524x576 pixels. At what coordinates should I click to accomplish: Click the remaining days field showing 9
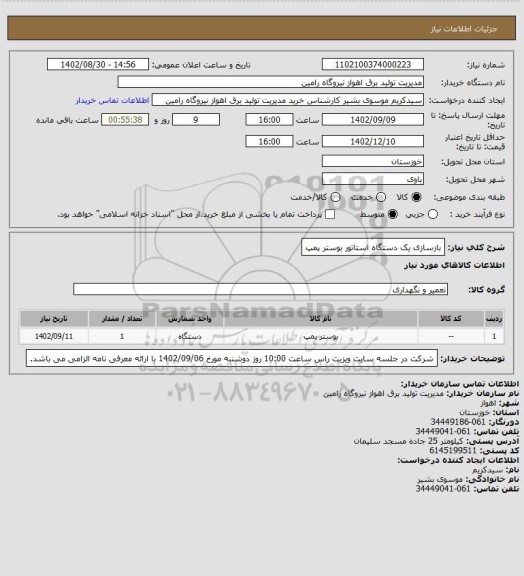196,120
